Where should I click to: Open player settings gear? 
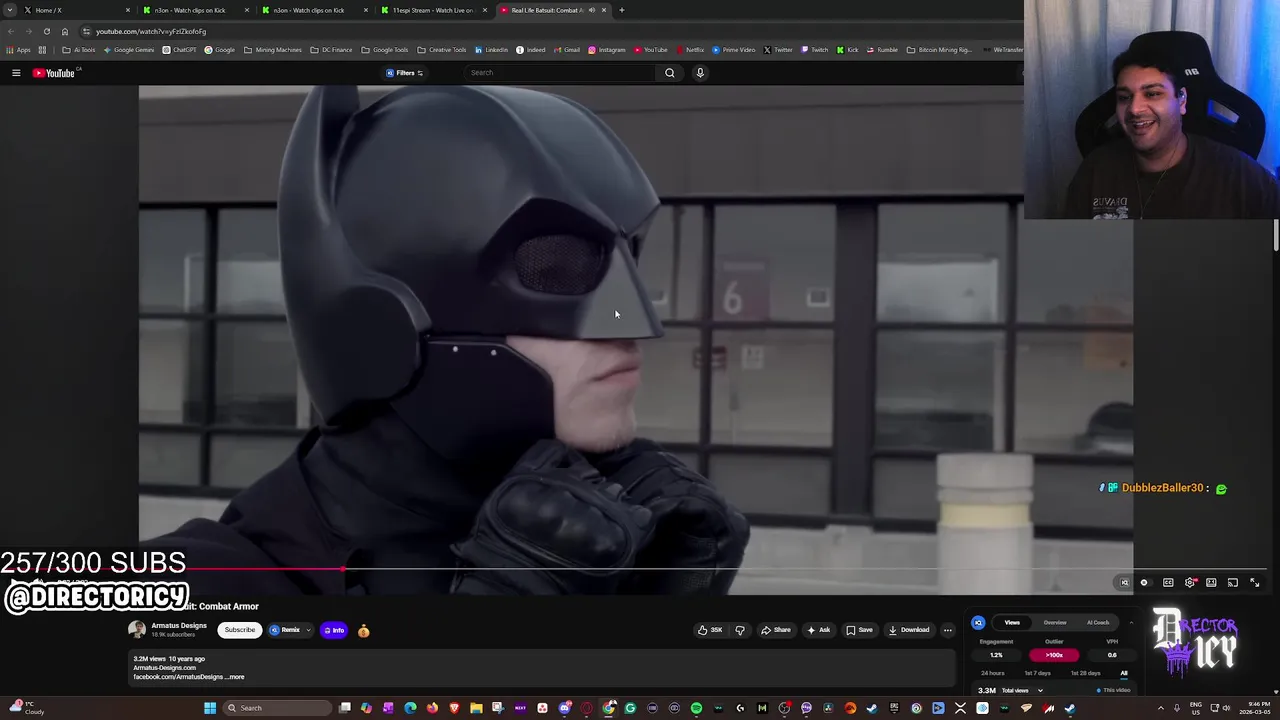(x=1190, y=583)
